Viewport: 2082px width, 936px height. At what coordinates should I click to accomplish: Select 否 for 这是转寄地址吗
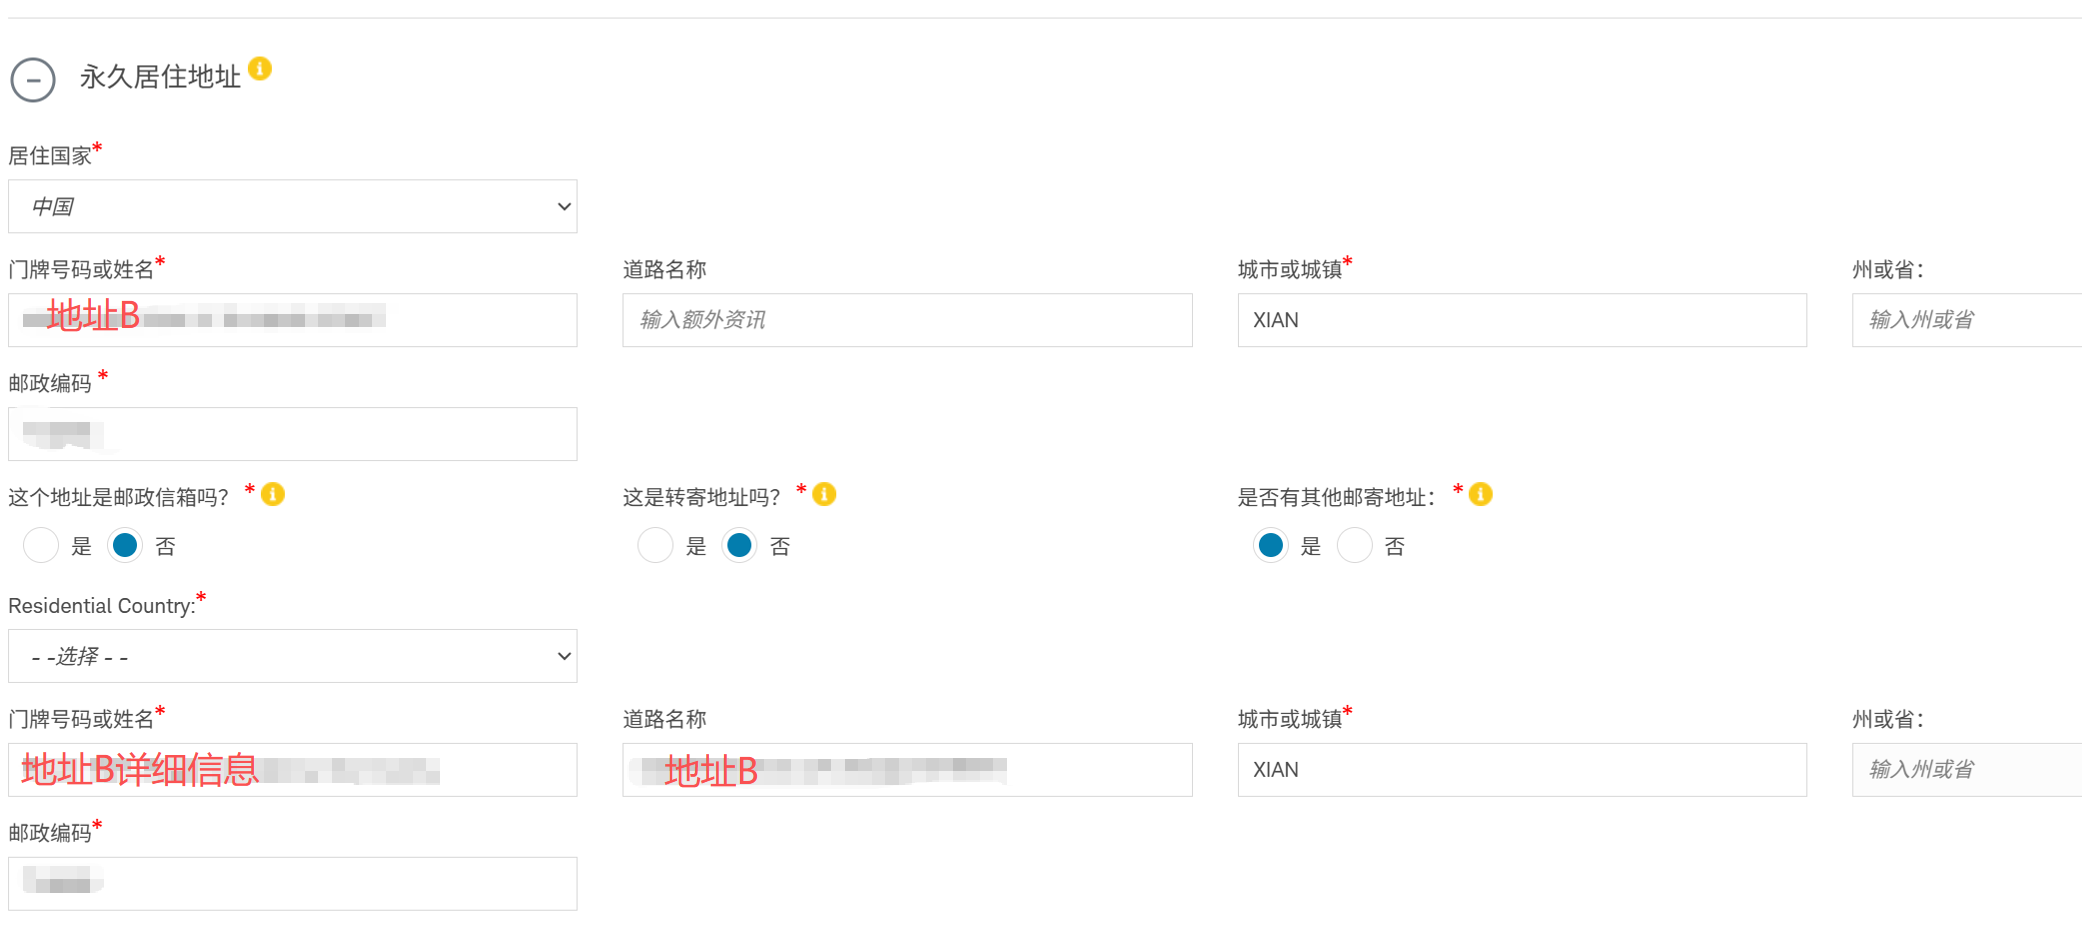[x=739, y=546]
